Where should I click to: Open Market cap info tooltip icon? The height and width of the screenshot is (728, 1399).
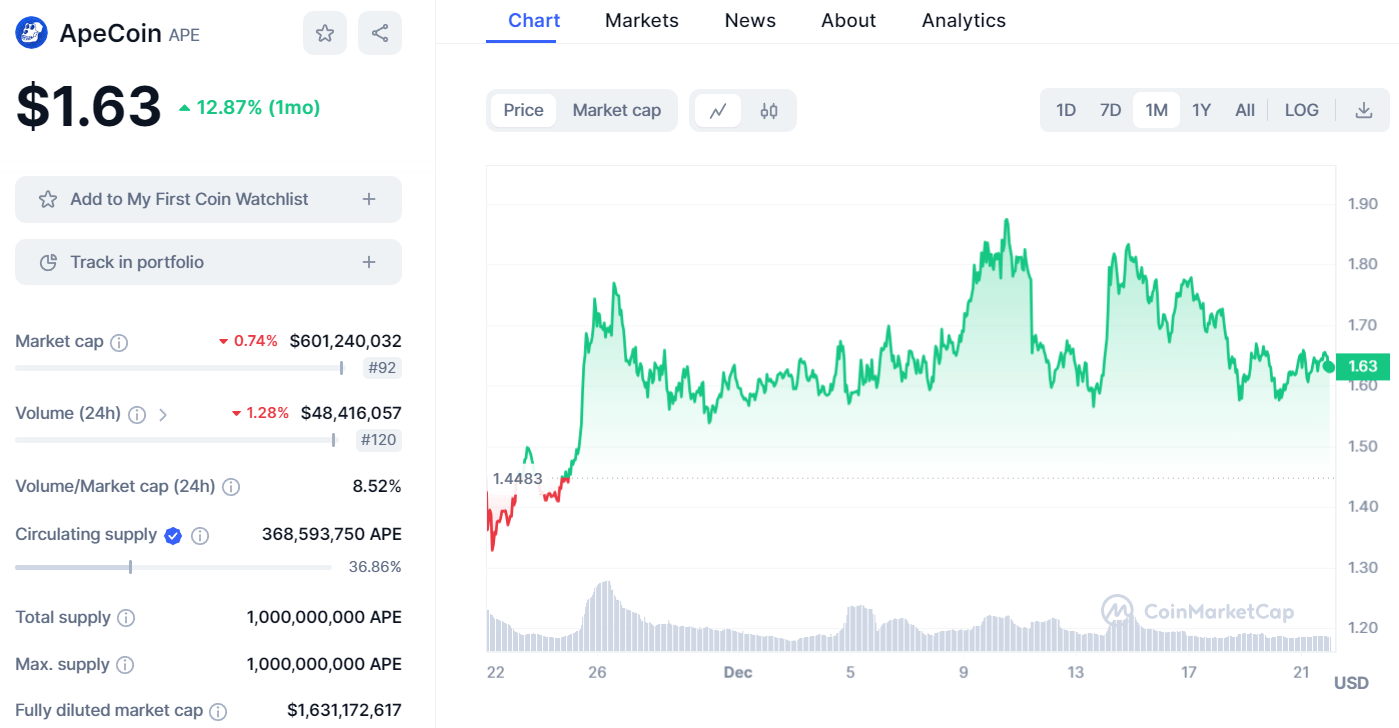[119, 342]
